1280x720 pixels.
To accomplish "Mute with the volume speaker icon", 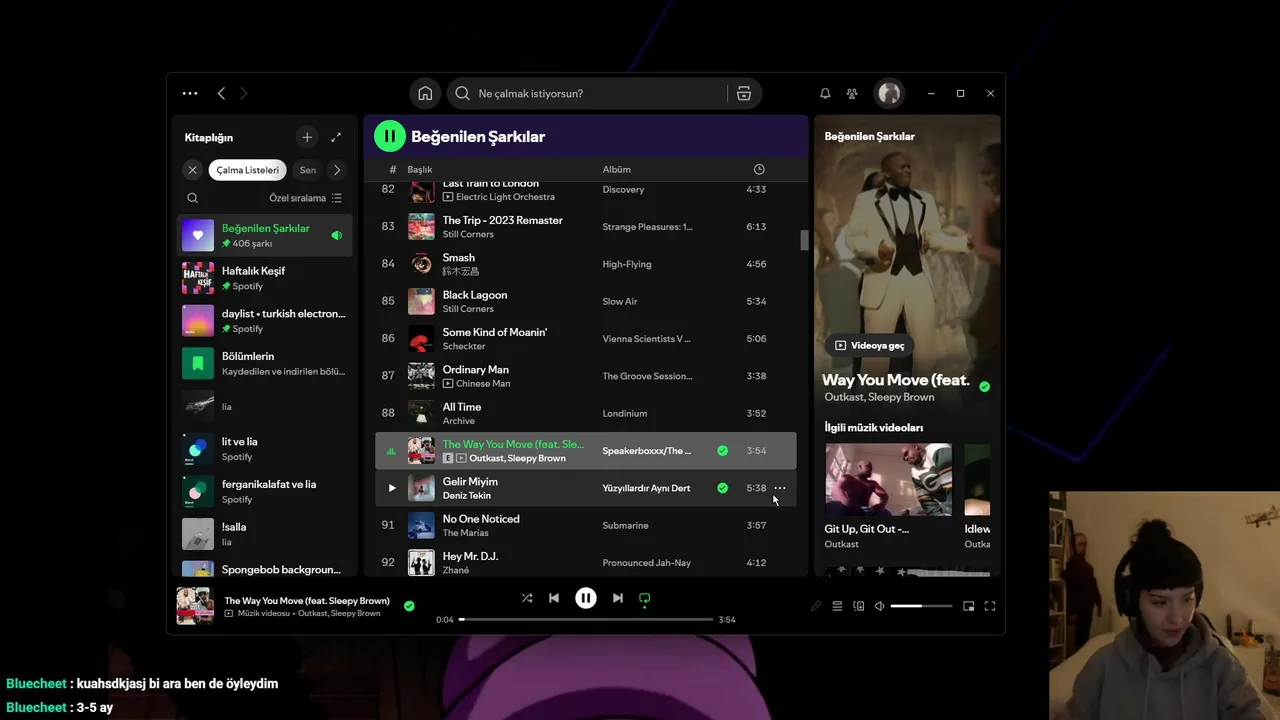I will click(x=880, y=606).
